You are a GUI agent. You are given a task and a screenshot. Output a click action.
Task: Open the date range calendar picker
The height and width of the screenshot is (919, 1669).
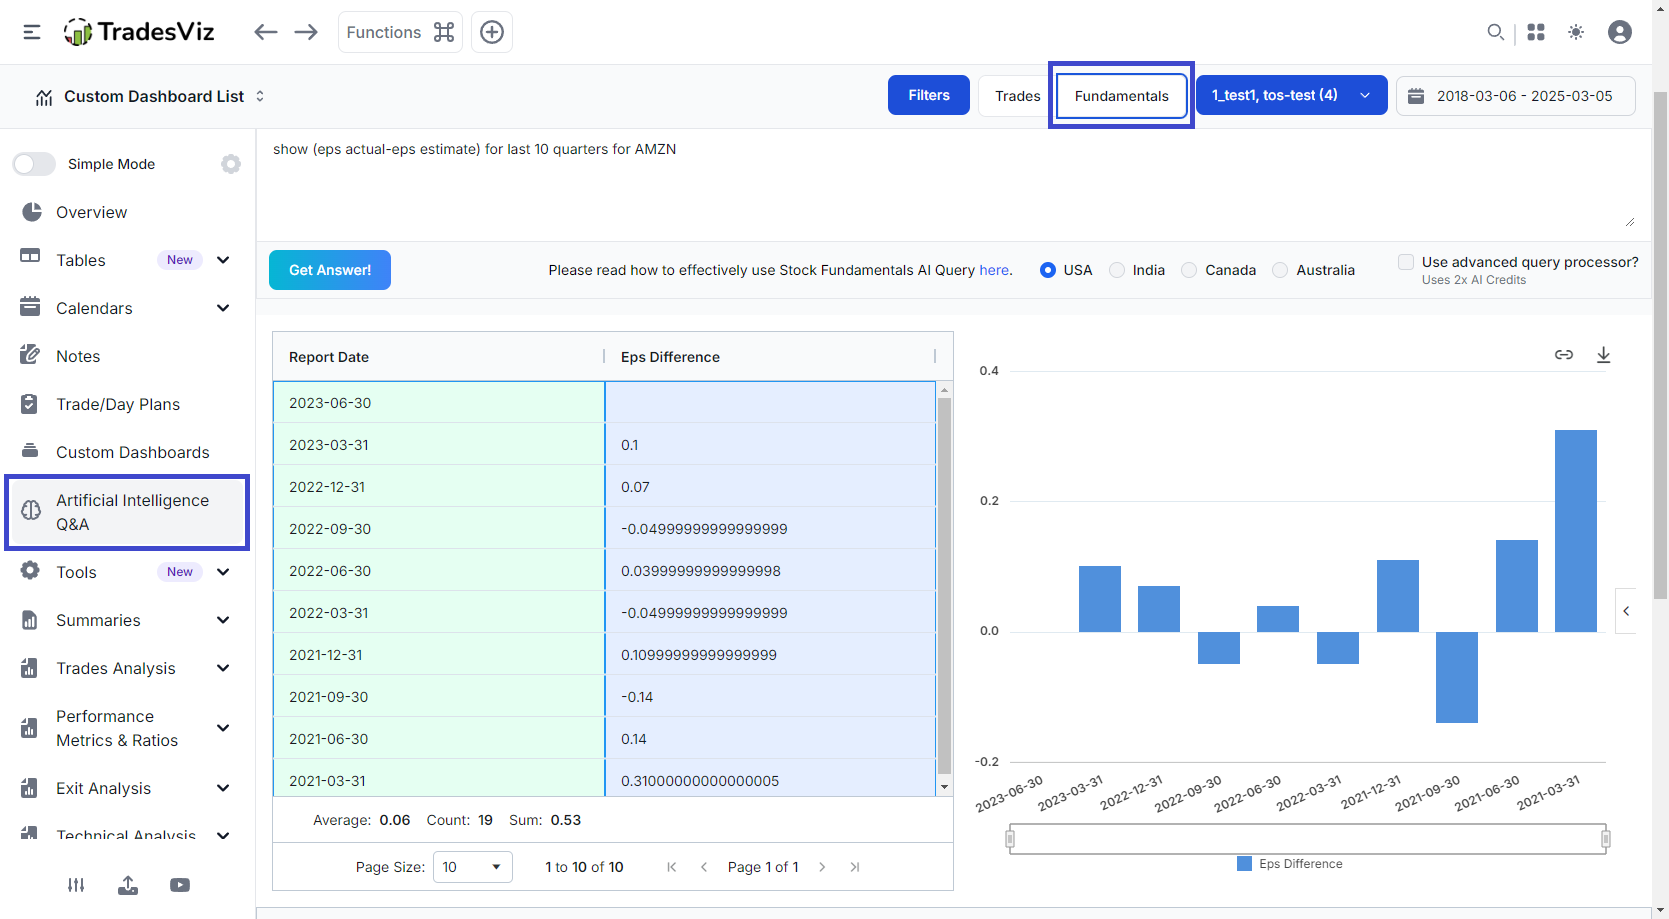pyautogui.click(x=1416, y=96)
